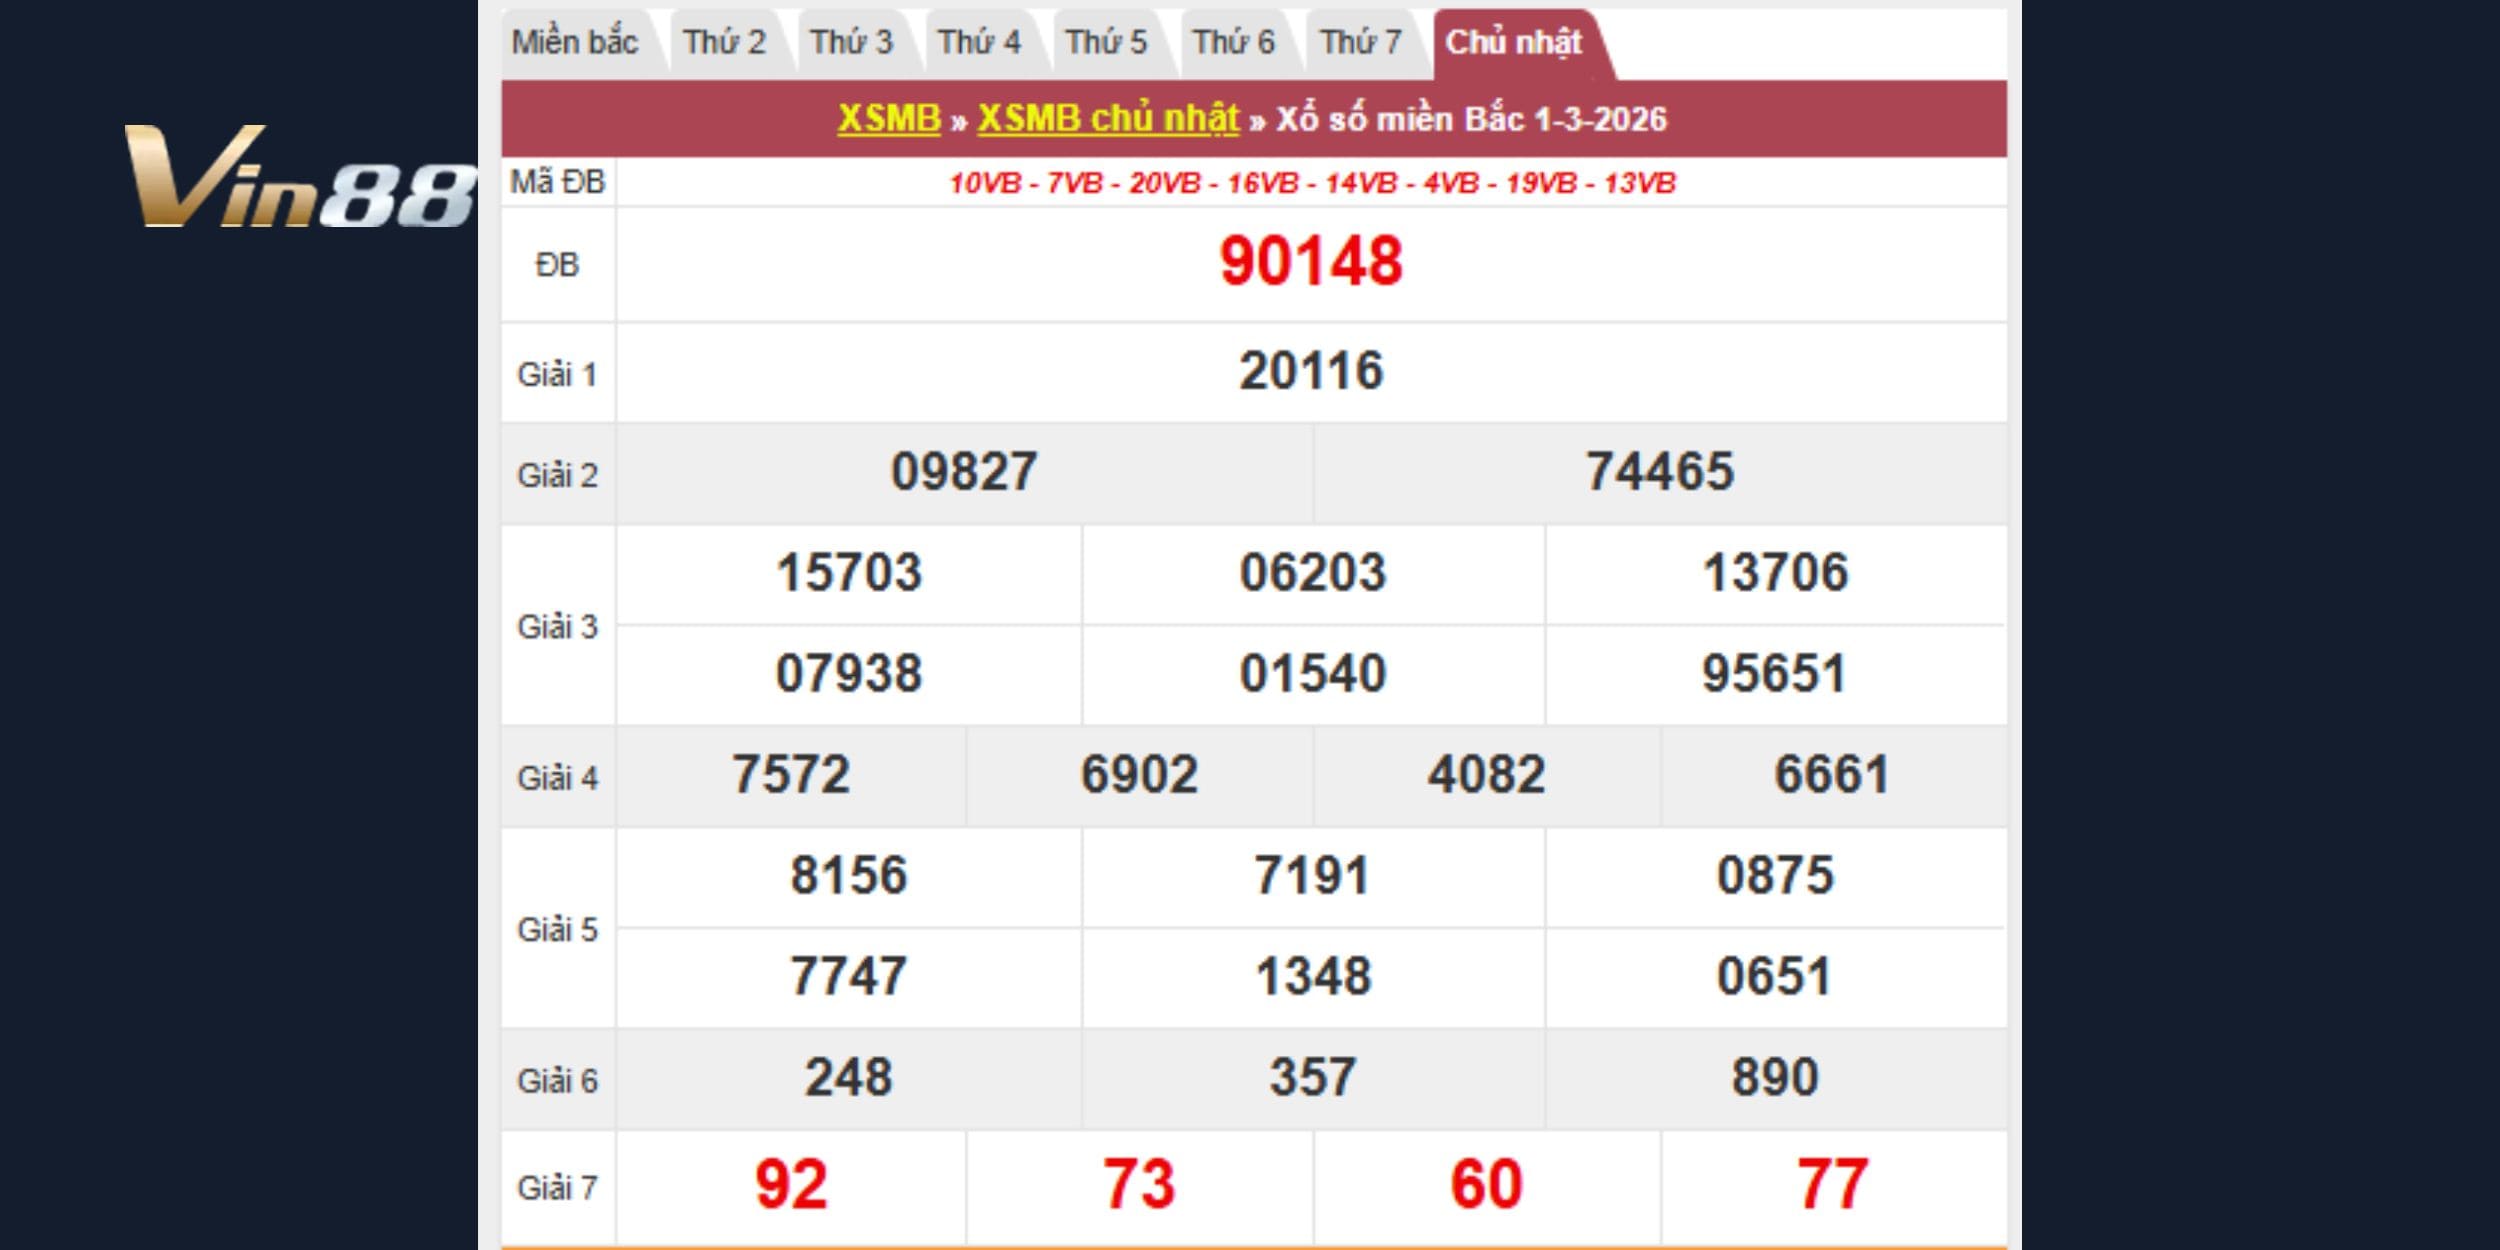The width and height of the screenshot is (2500, 1250).
Task: Select Giải 2 number 09827
Action: (x=964, y=472)
